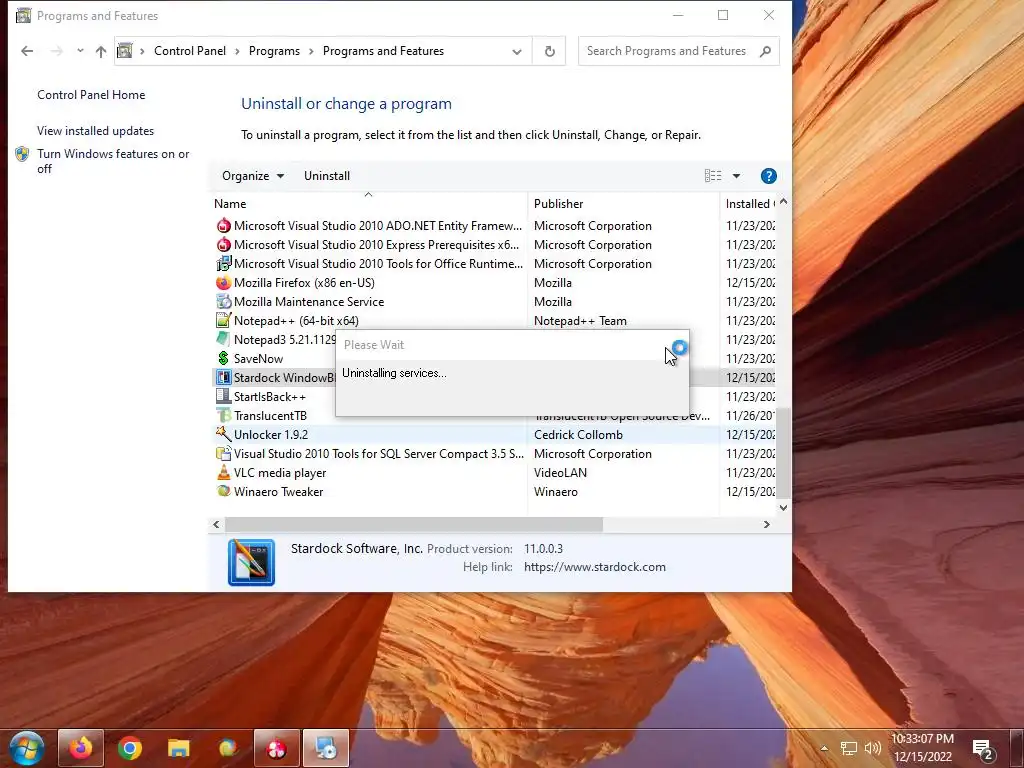The height and width of the screenshot is (768, 1024).
Task: Click the magnifier search icon
Action: point(765,51)
